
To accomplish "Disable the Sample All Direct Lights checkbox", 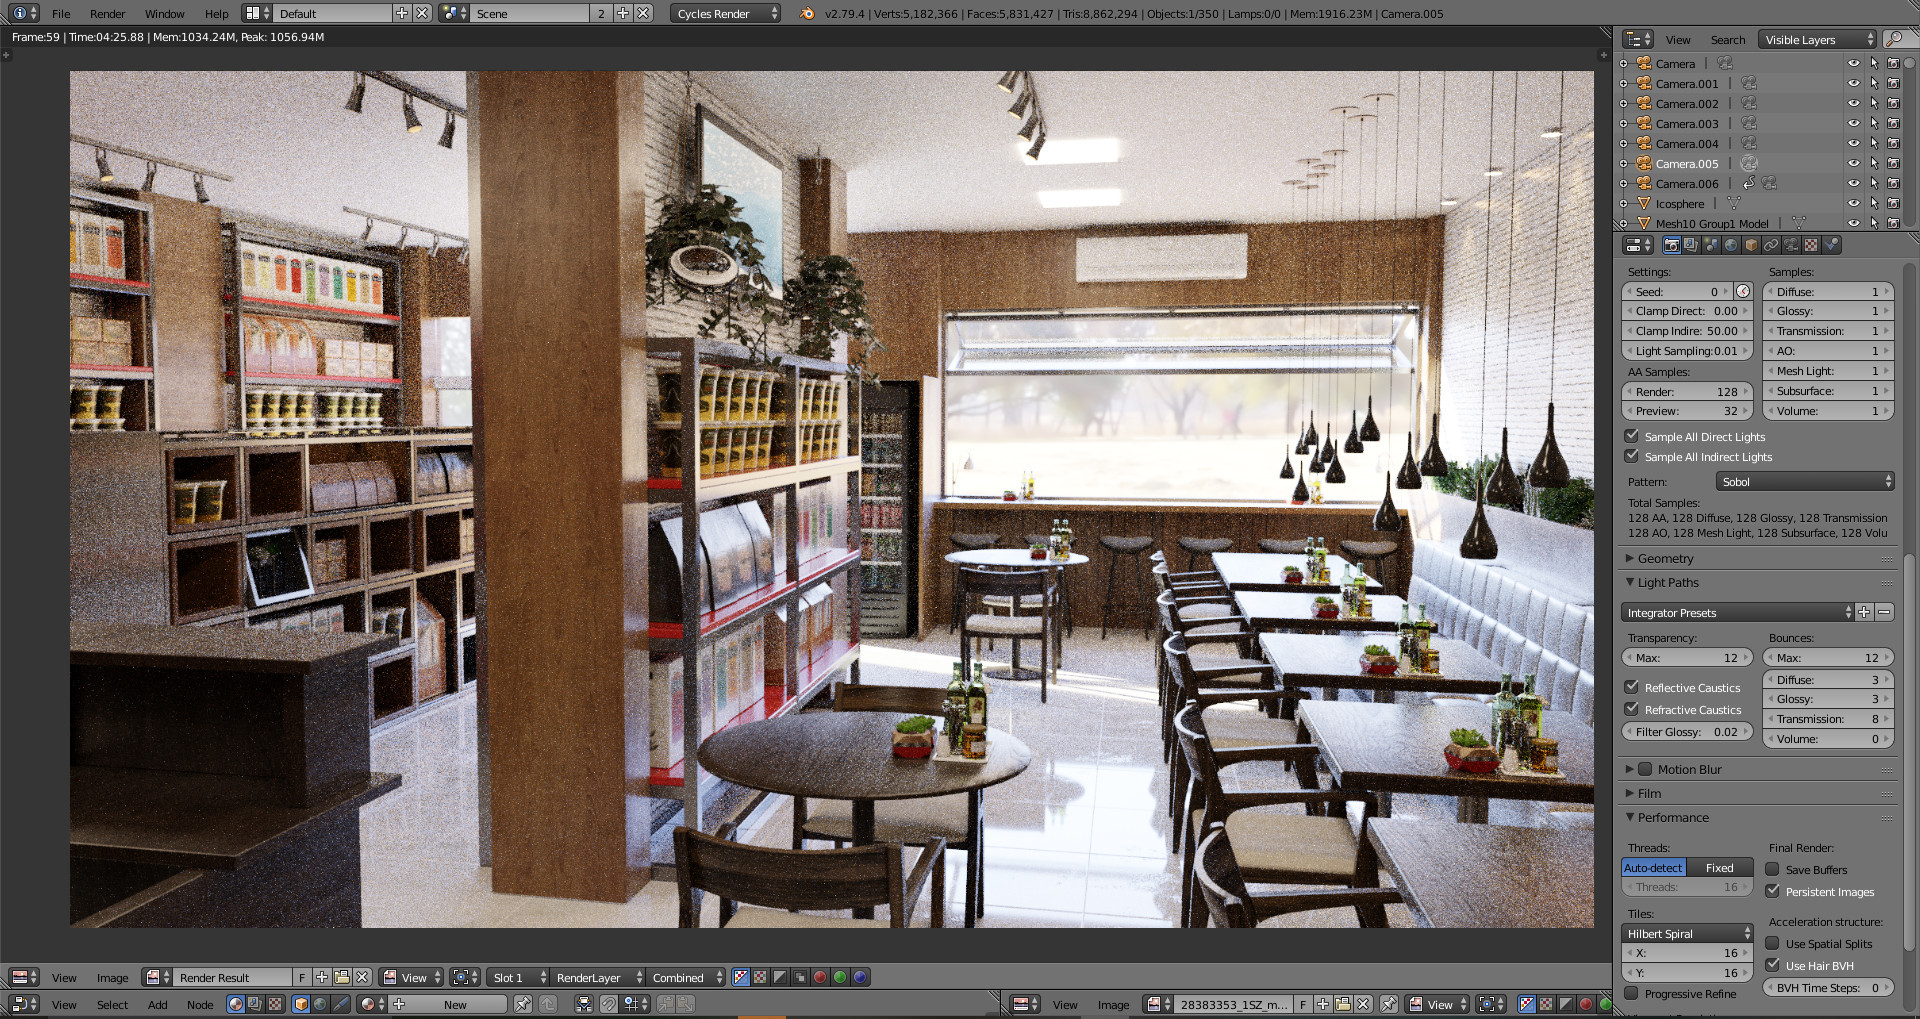I will [x=1632, y=436].
